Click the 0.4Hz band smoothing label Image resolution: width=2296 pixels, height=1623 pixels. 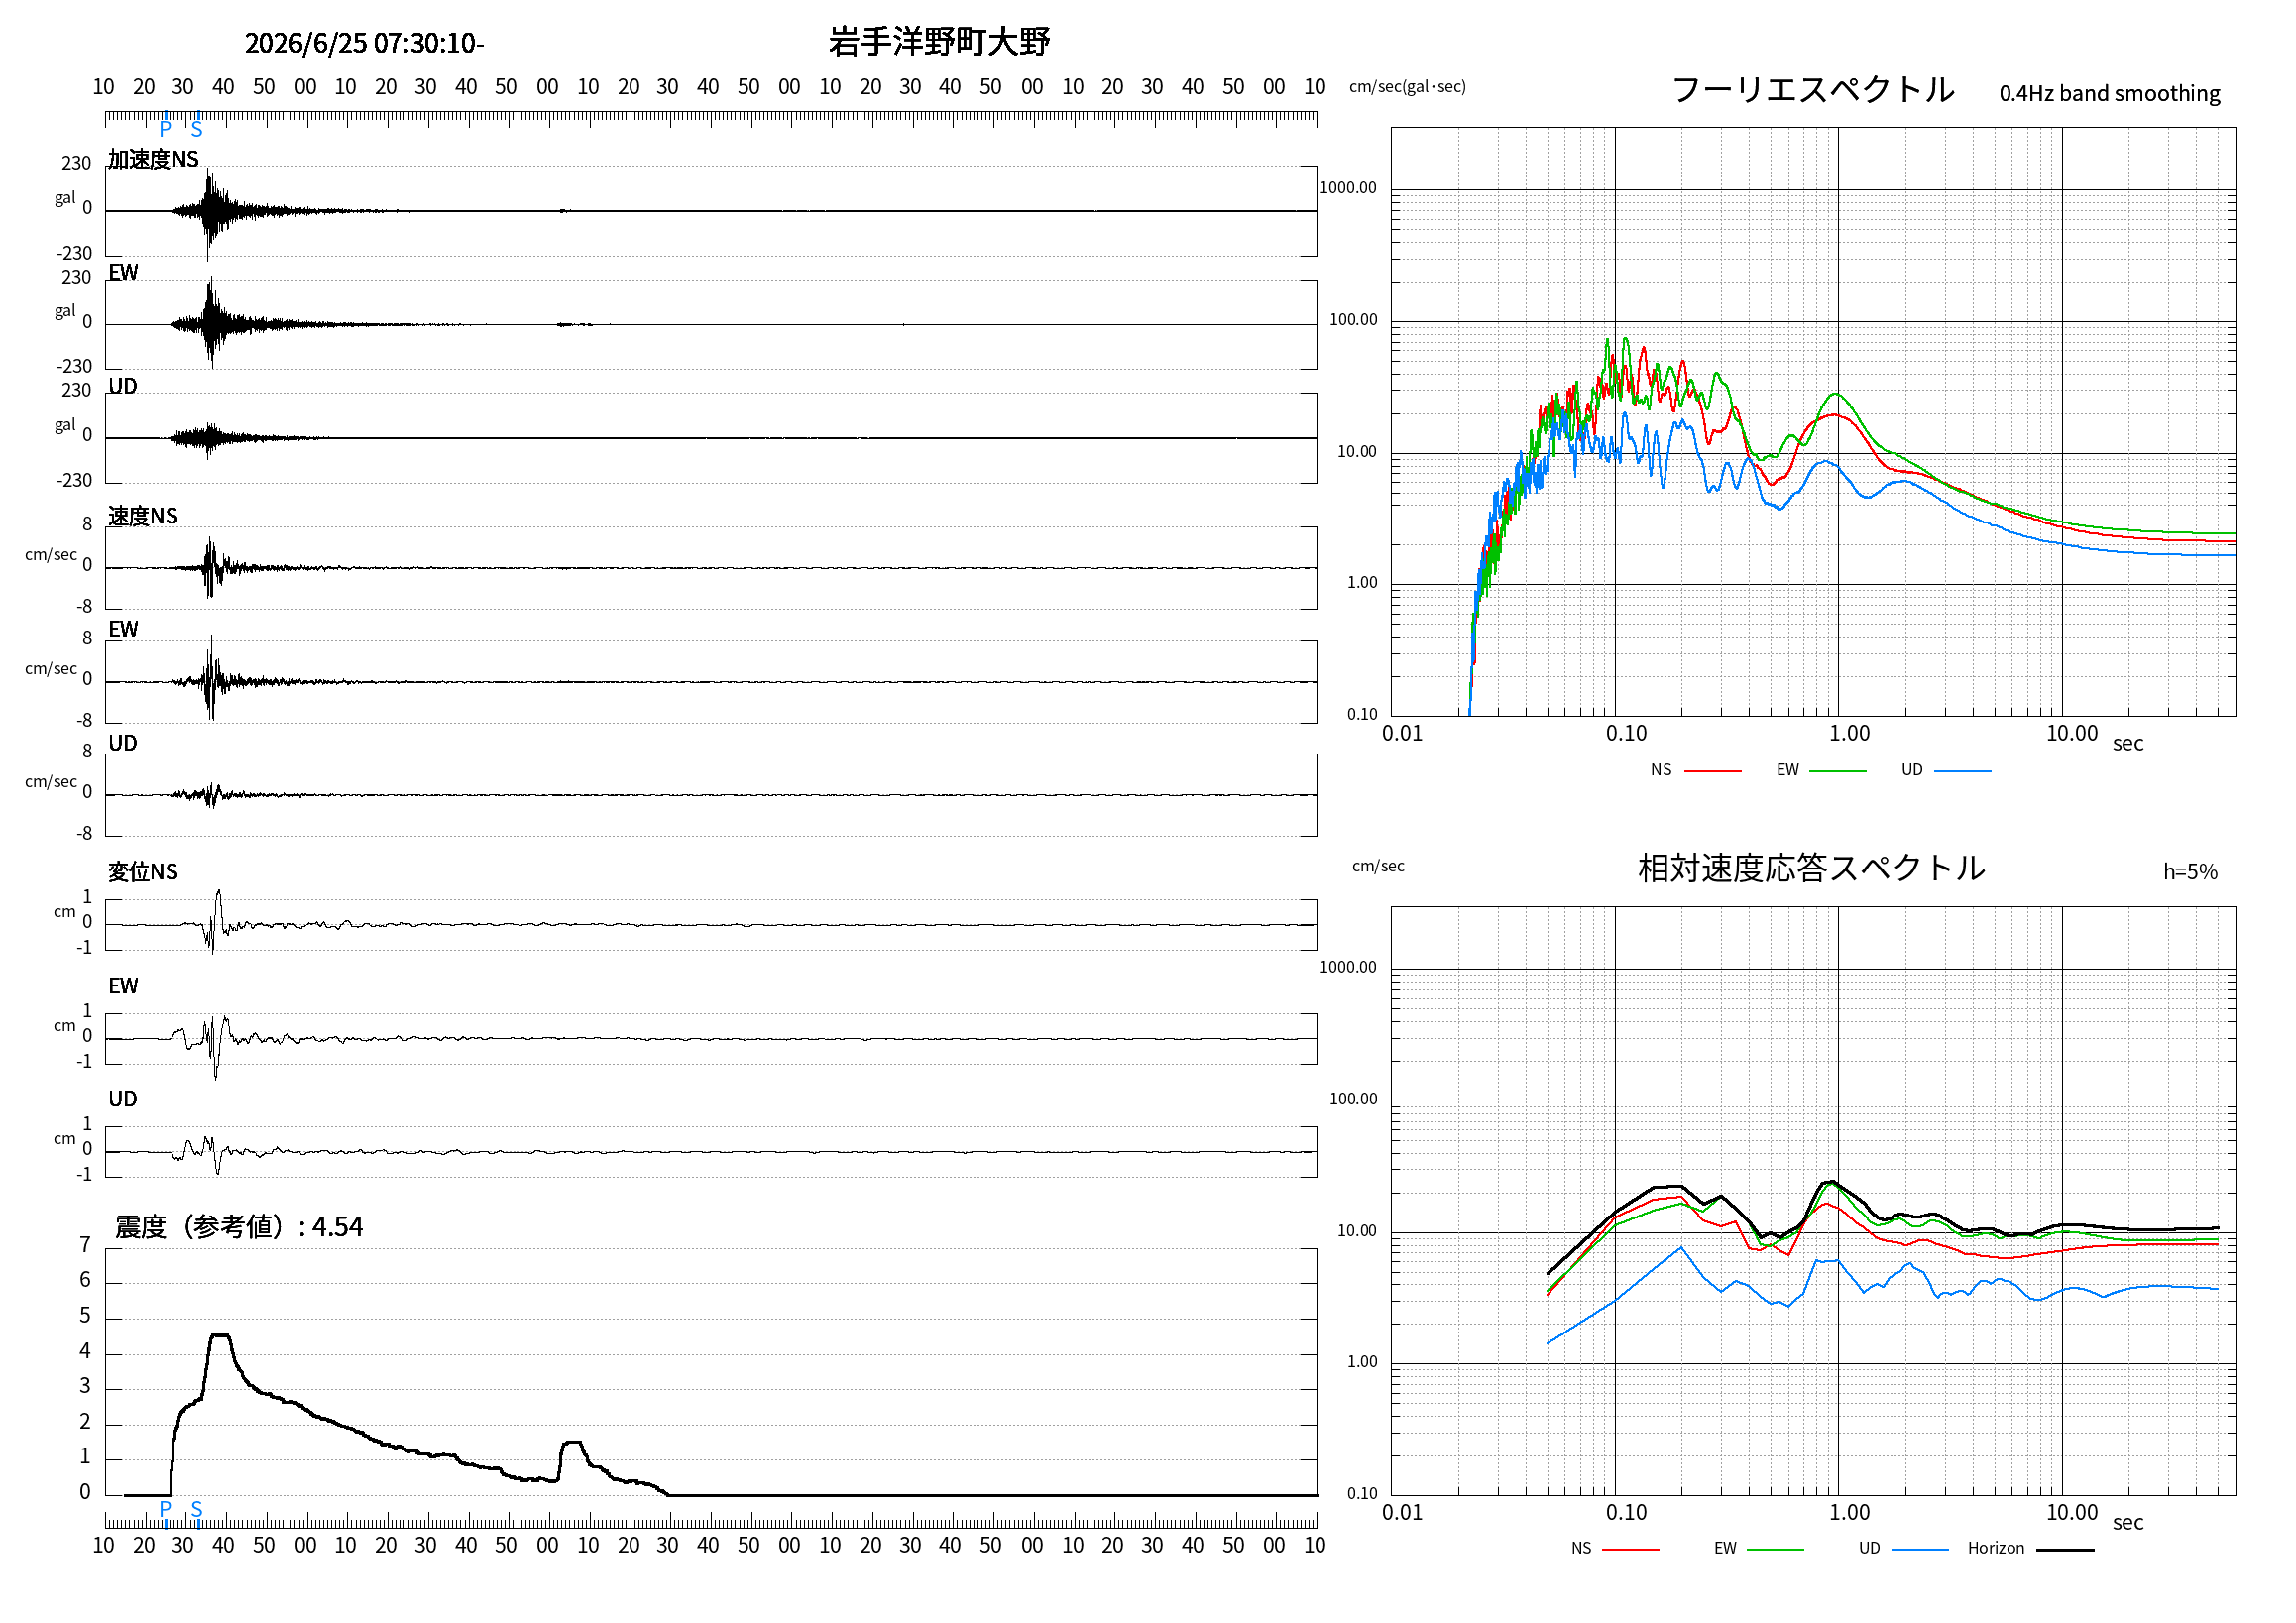[x=2110, y=94]
